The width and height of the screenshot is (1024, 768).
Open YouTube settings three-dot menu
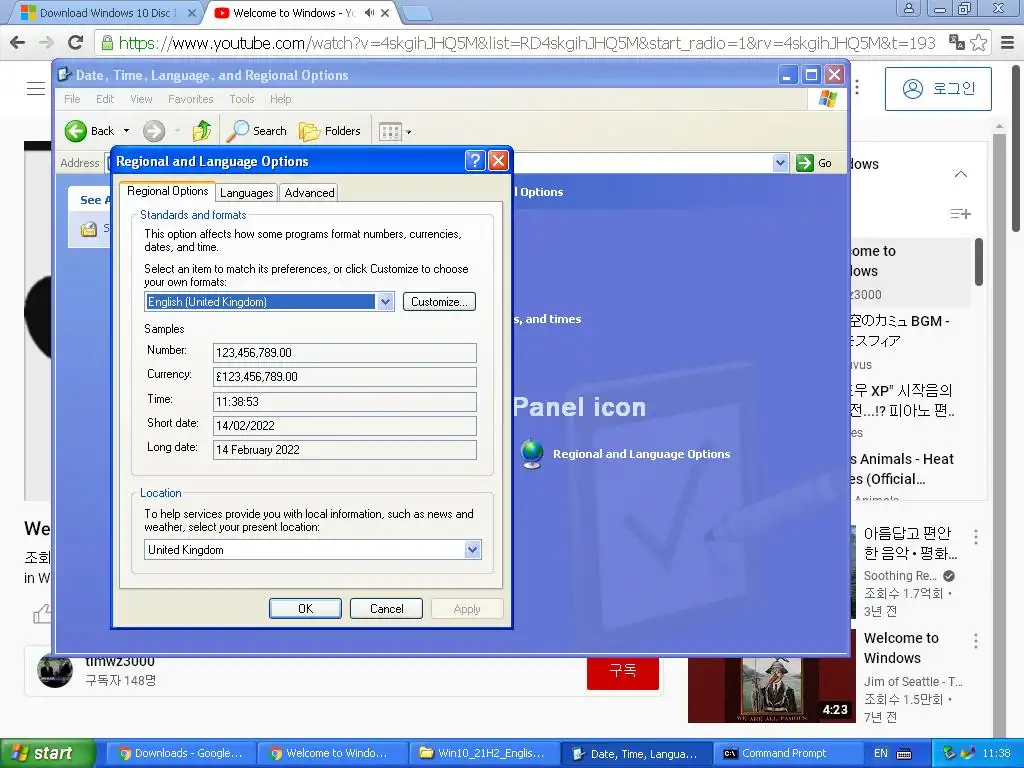pos(857,87)
